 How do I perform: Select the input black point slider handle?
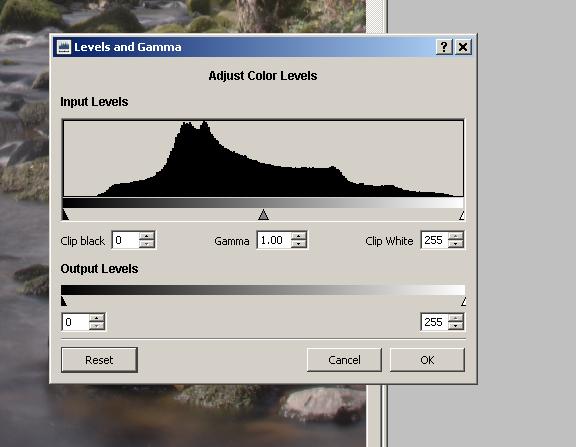coord(65,215)
